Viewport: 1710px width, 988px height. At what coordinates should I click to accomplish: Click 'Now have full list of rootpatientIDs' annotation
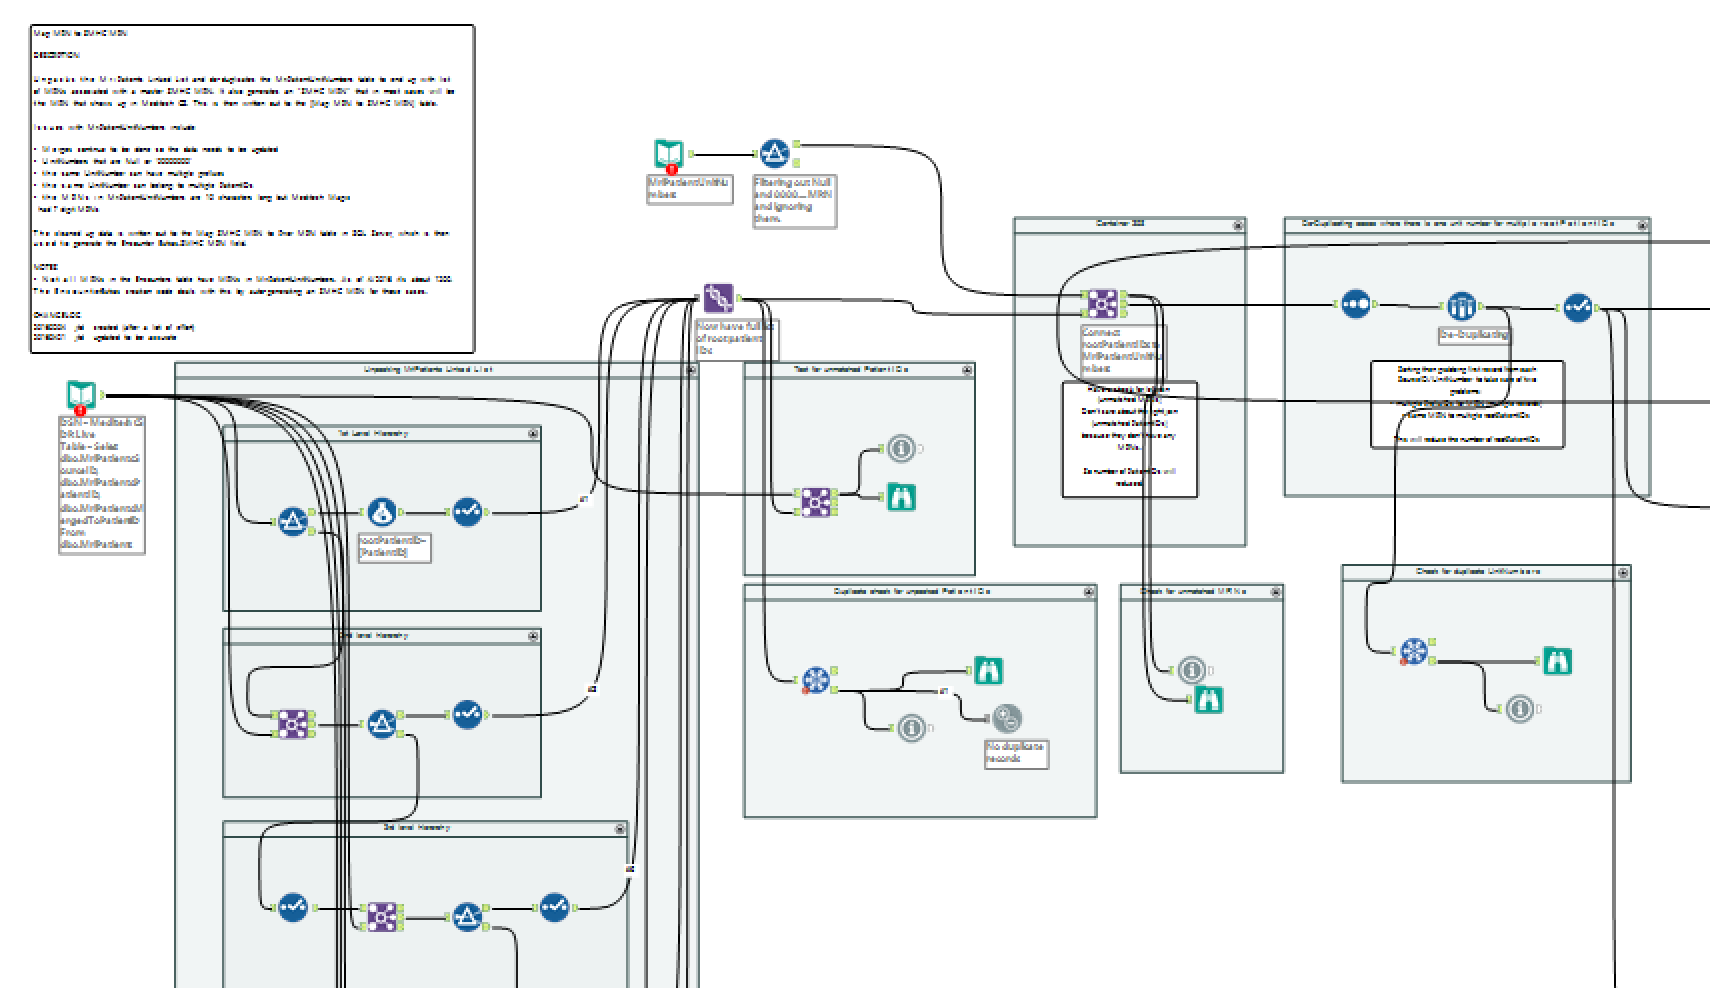(735, 340)
